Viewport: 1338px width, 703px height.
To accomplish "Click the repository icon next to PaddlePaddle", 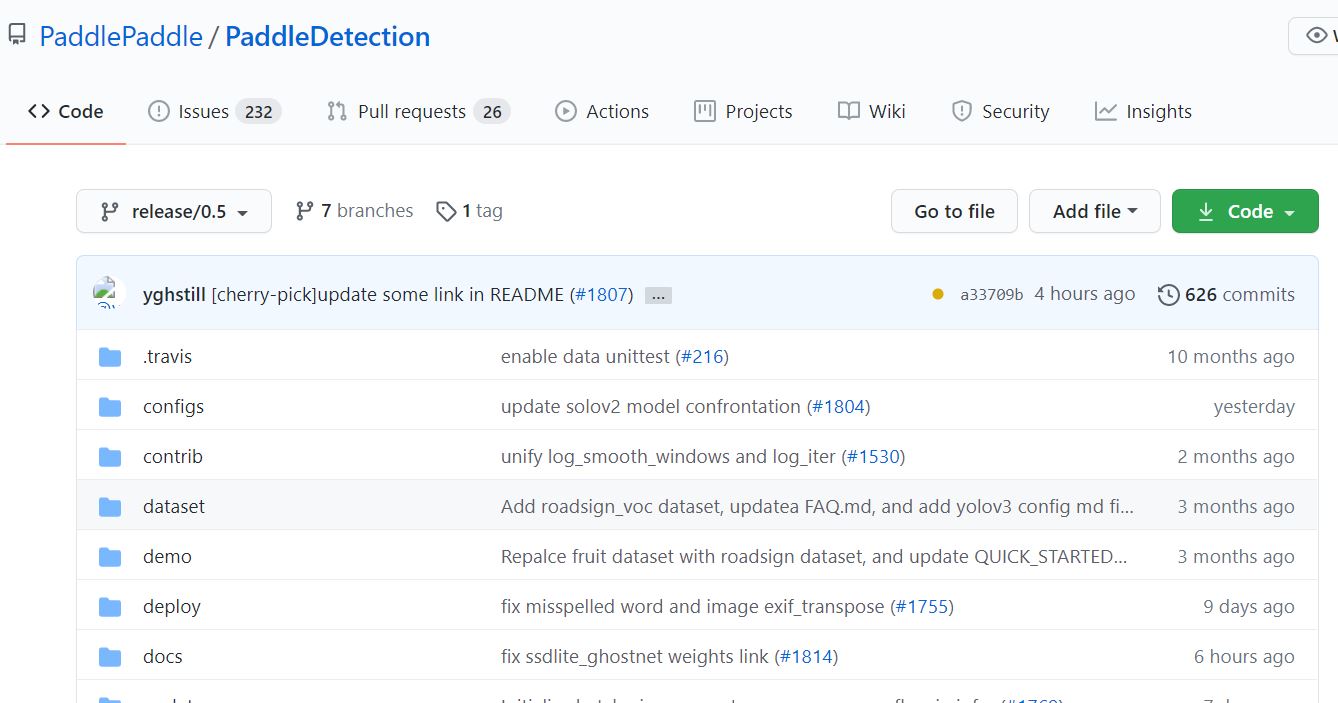I will [x=17, y=36].
